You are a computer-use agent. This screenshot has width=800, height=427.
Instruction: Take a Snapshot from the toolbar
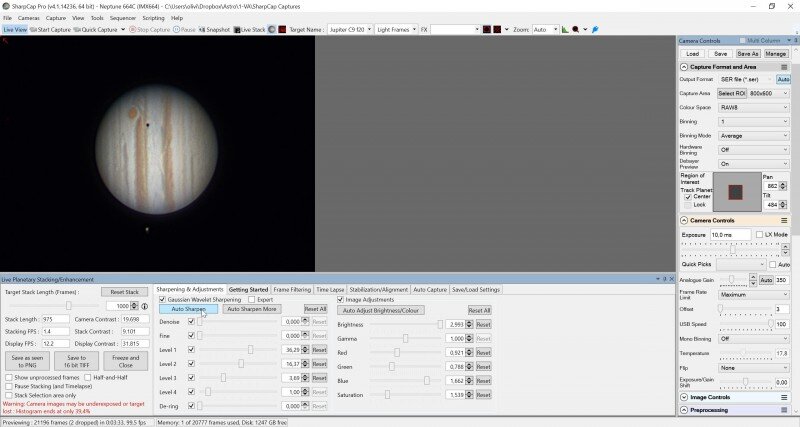click(214, 30)
